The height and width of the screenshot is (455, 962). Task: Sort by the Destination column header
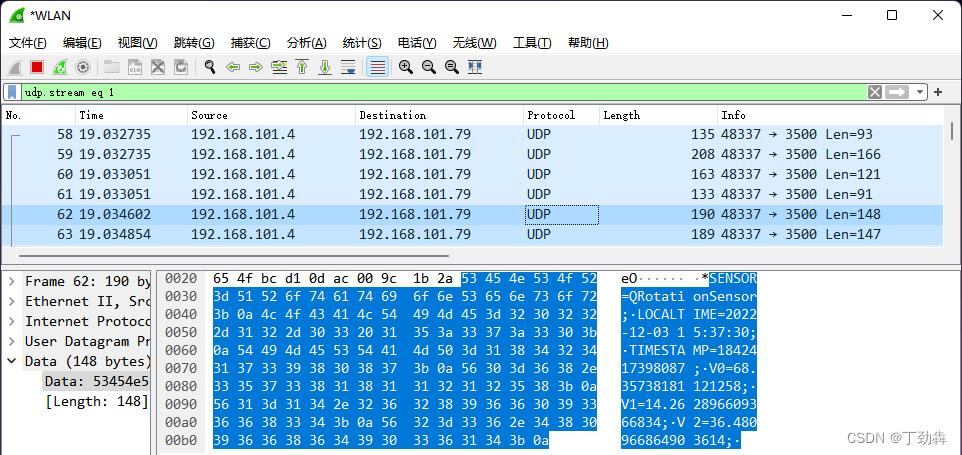[439, 115]
